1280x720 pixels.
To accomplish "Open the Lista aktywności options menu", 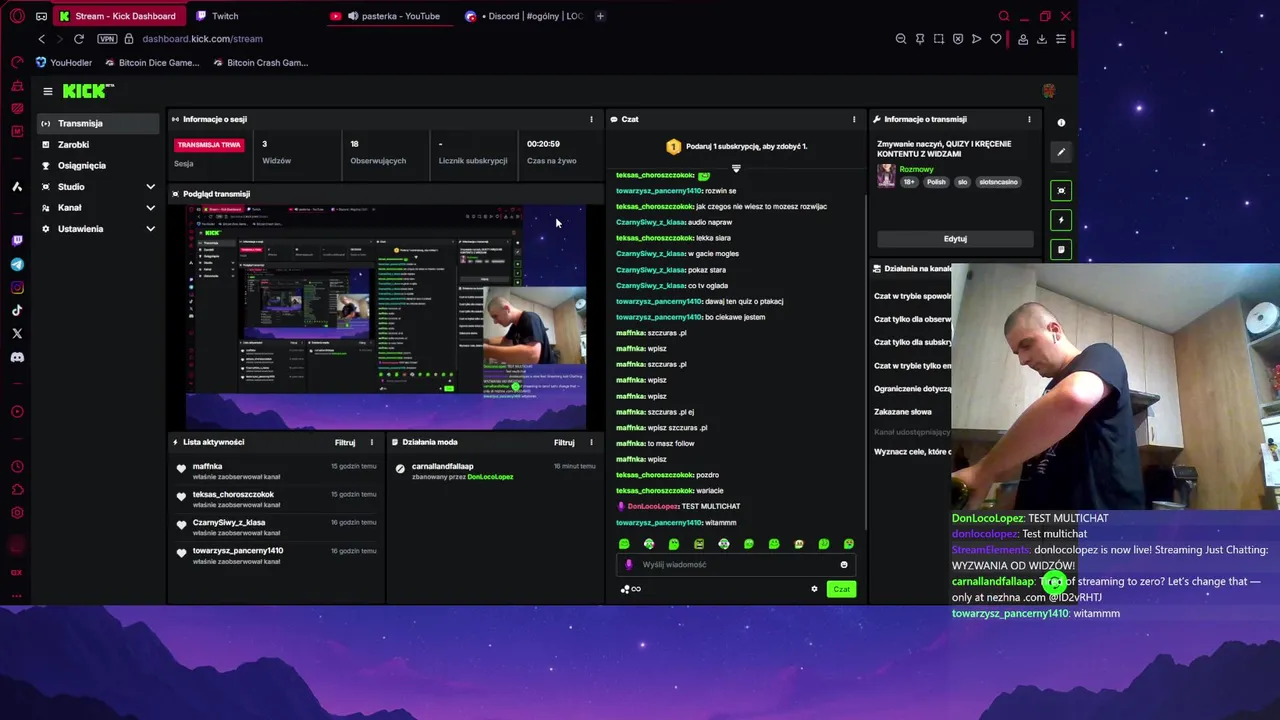I will click(x=371, y=442).
